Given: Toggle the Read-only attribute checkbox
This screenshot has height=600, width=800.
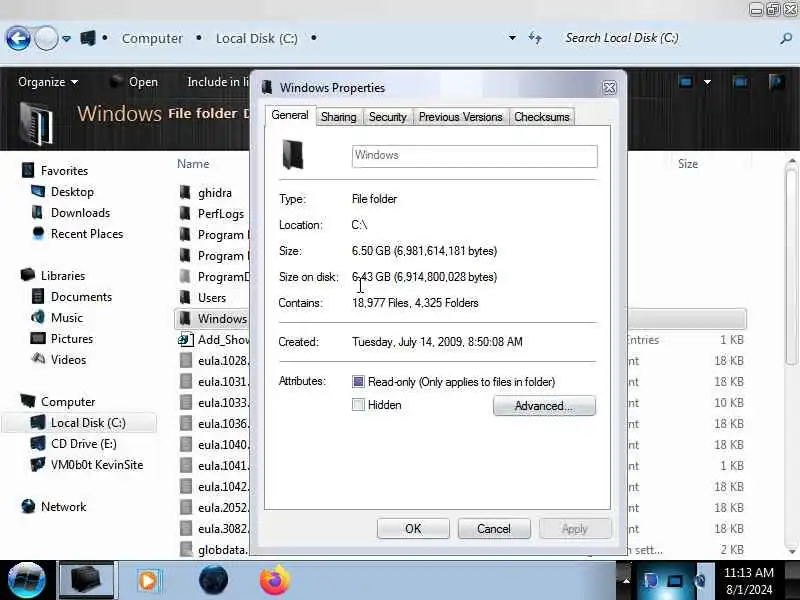Looking at the screenshot, I should tap(358, 382).
